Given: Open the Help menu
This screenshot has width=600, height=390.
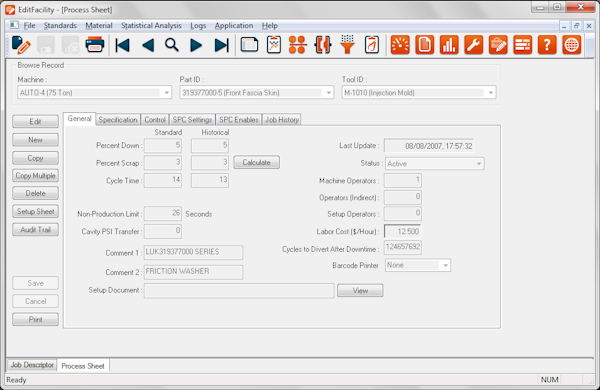Looking at the screenshot, I should (x=270, y=26).
